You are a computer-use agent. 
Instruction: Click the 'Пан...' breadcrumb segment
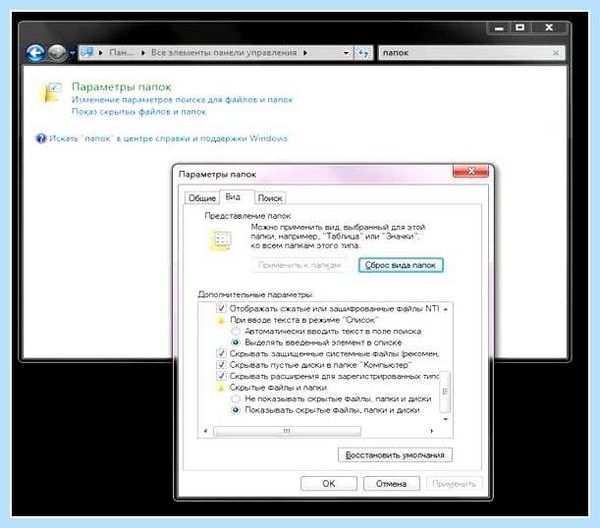point(121,52)
